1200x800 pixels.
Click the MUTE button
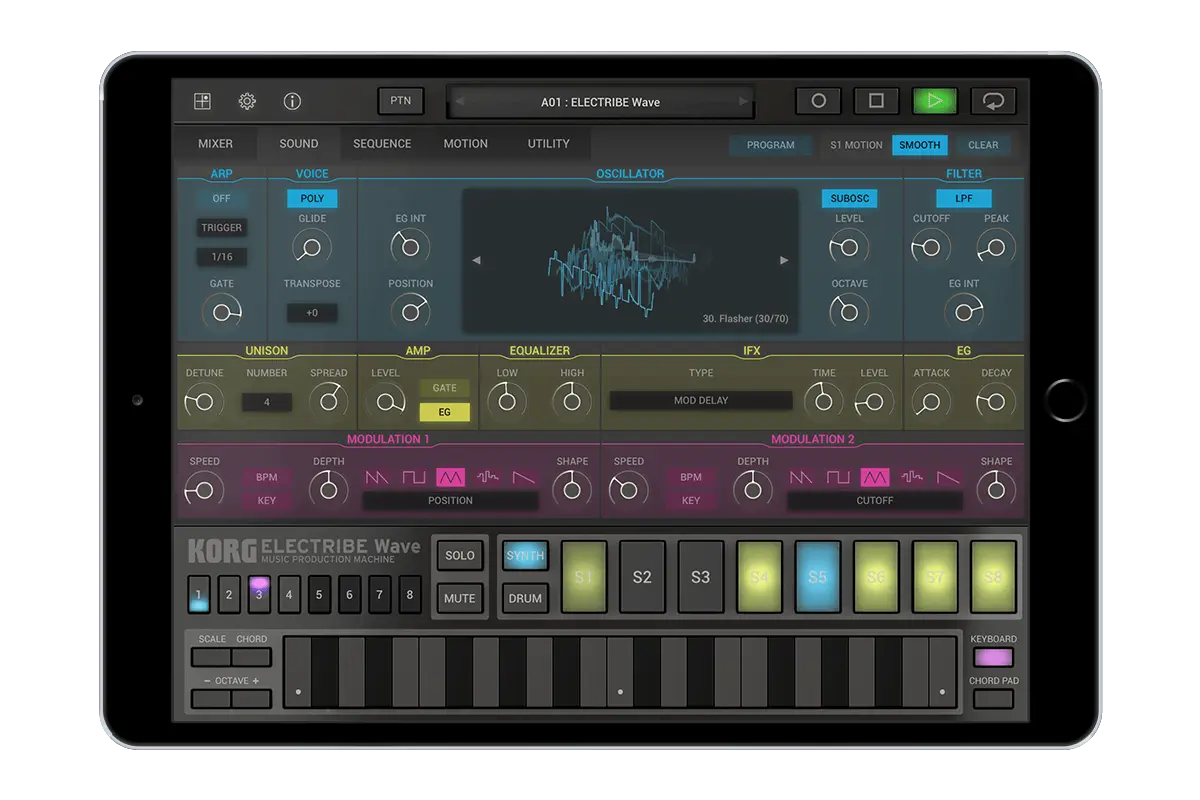[460, 598]
